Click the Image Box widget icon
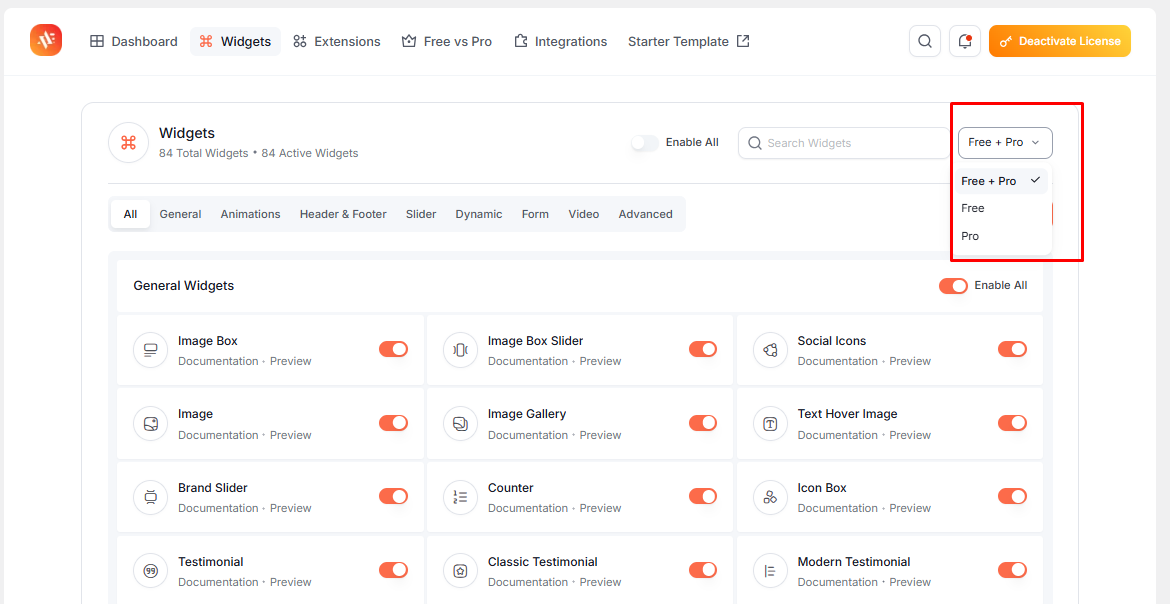The image size is (1170, 604). click(151, 349)
